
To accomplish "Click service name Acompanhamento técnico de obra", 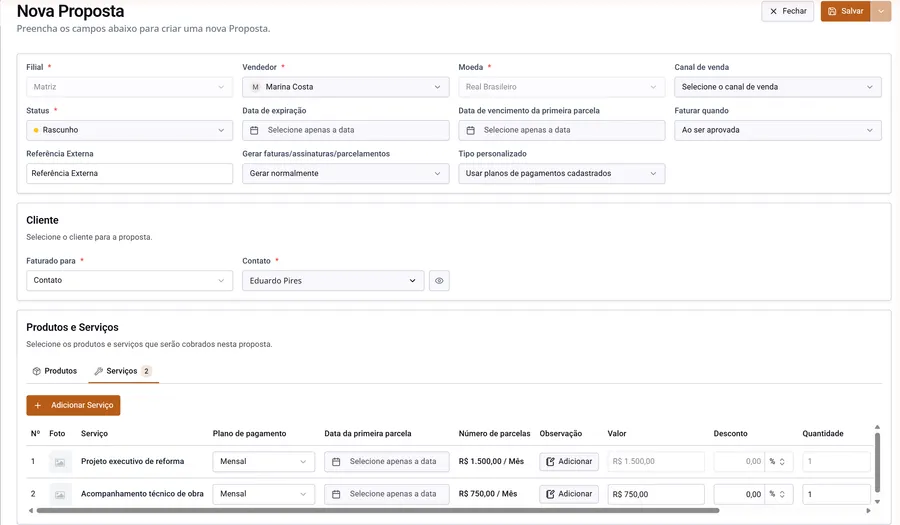I will [x=142, y=494].
